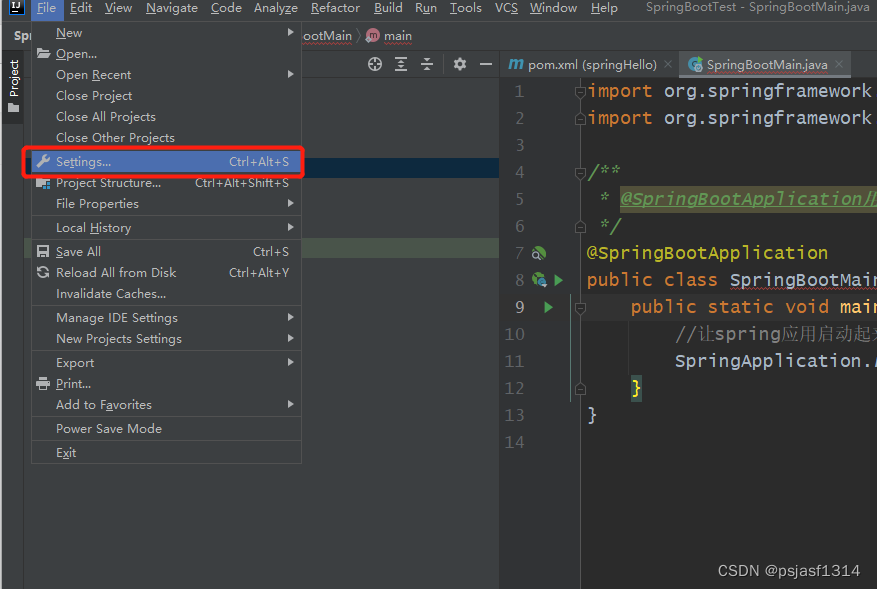
Task: Click line number 14 in gutter
Action: [515, 442]
